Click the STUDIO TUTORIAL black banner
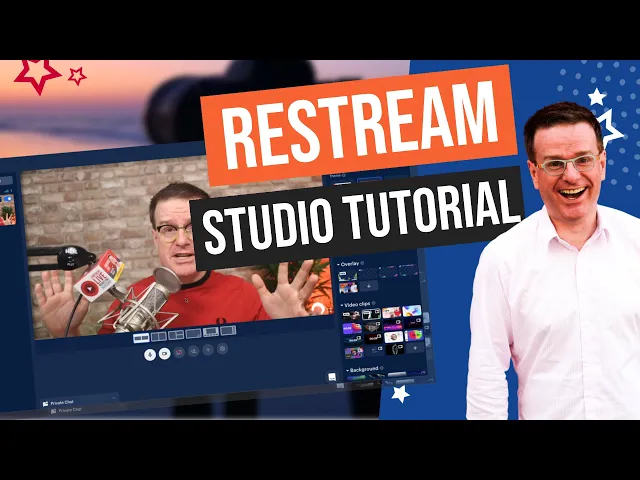The width and height of the screenshot is (640, 480). (x=358, y=219)
